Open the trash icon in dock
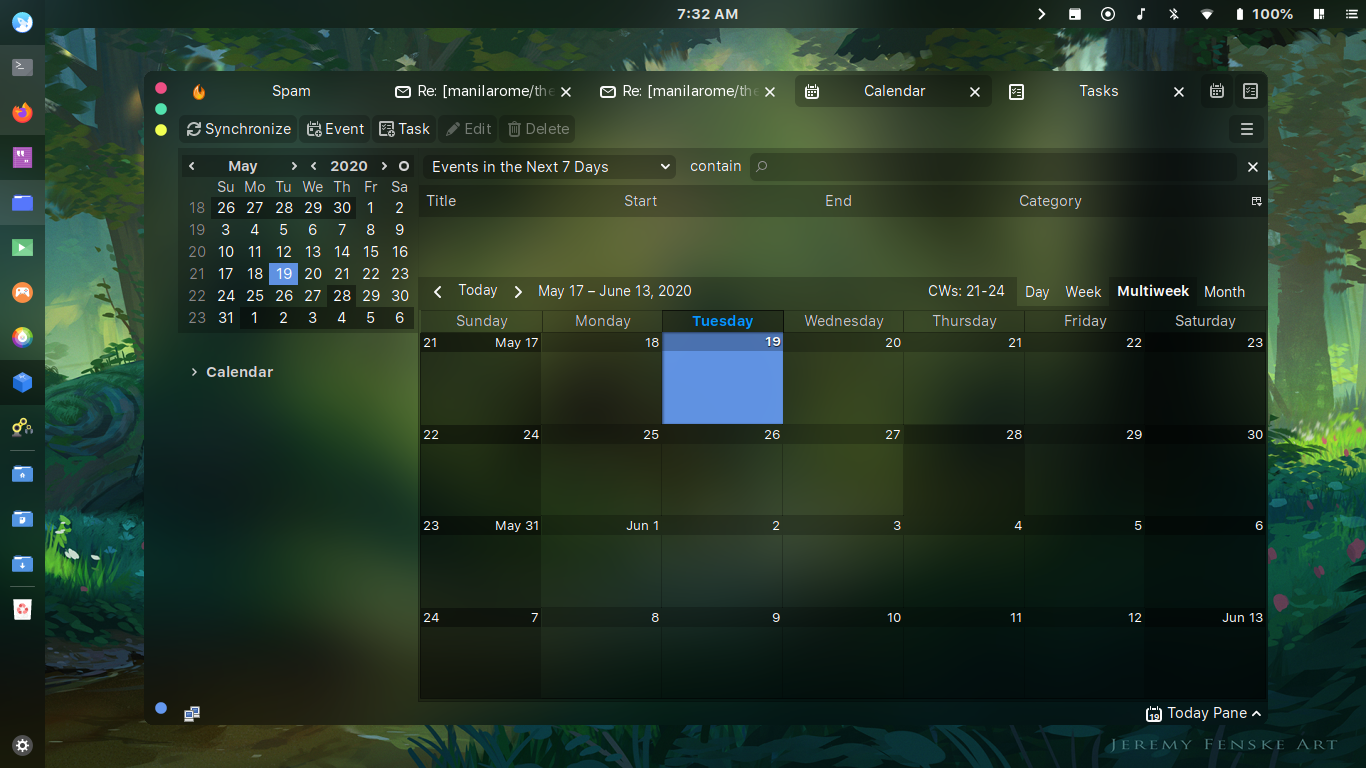This screenshot has height=768, width=1366. 22,609
